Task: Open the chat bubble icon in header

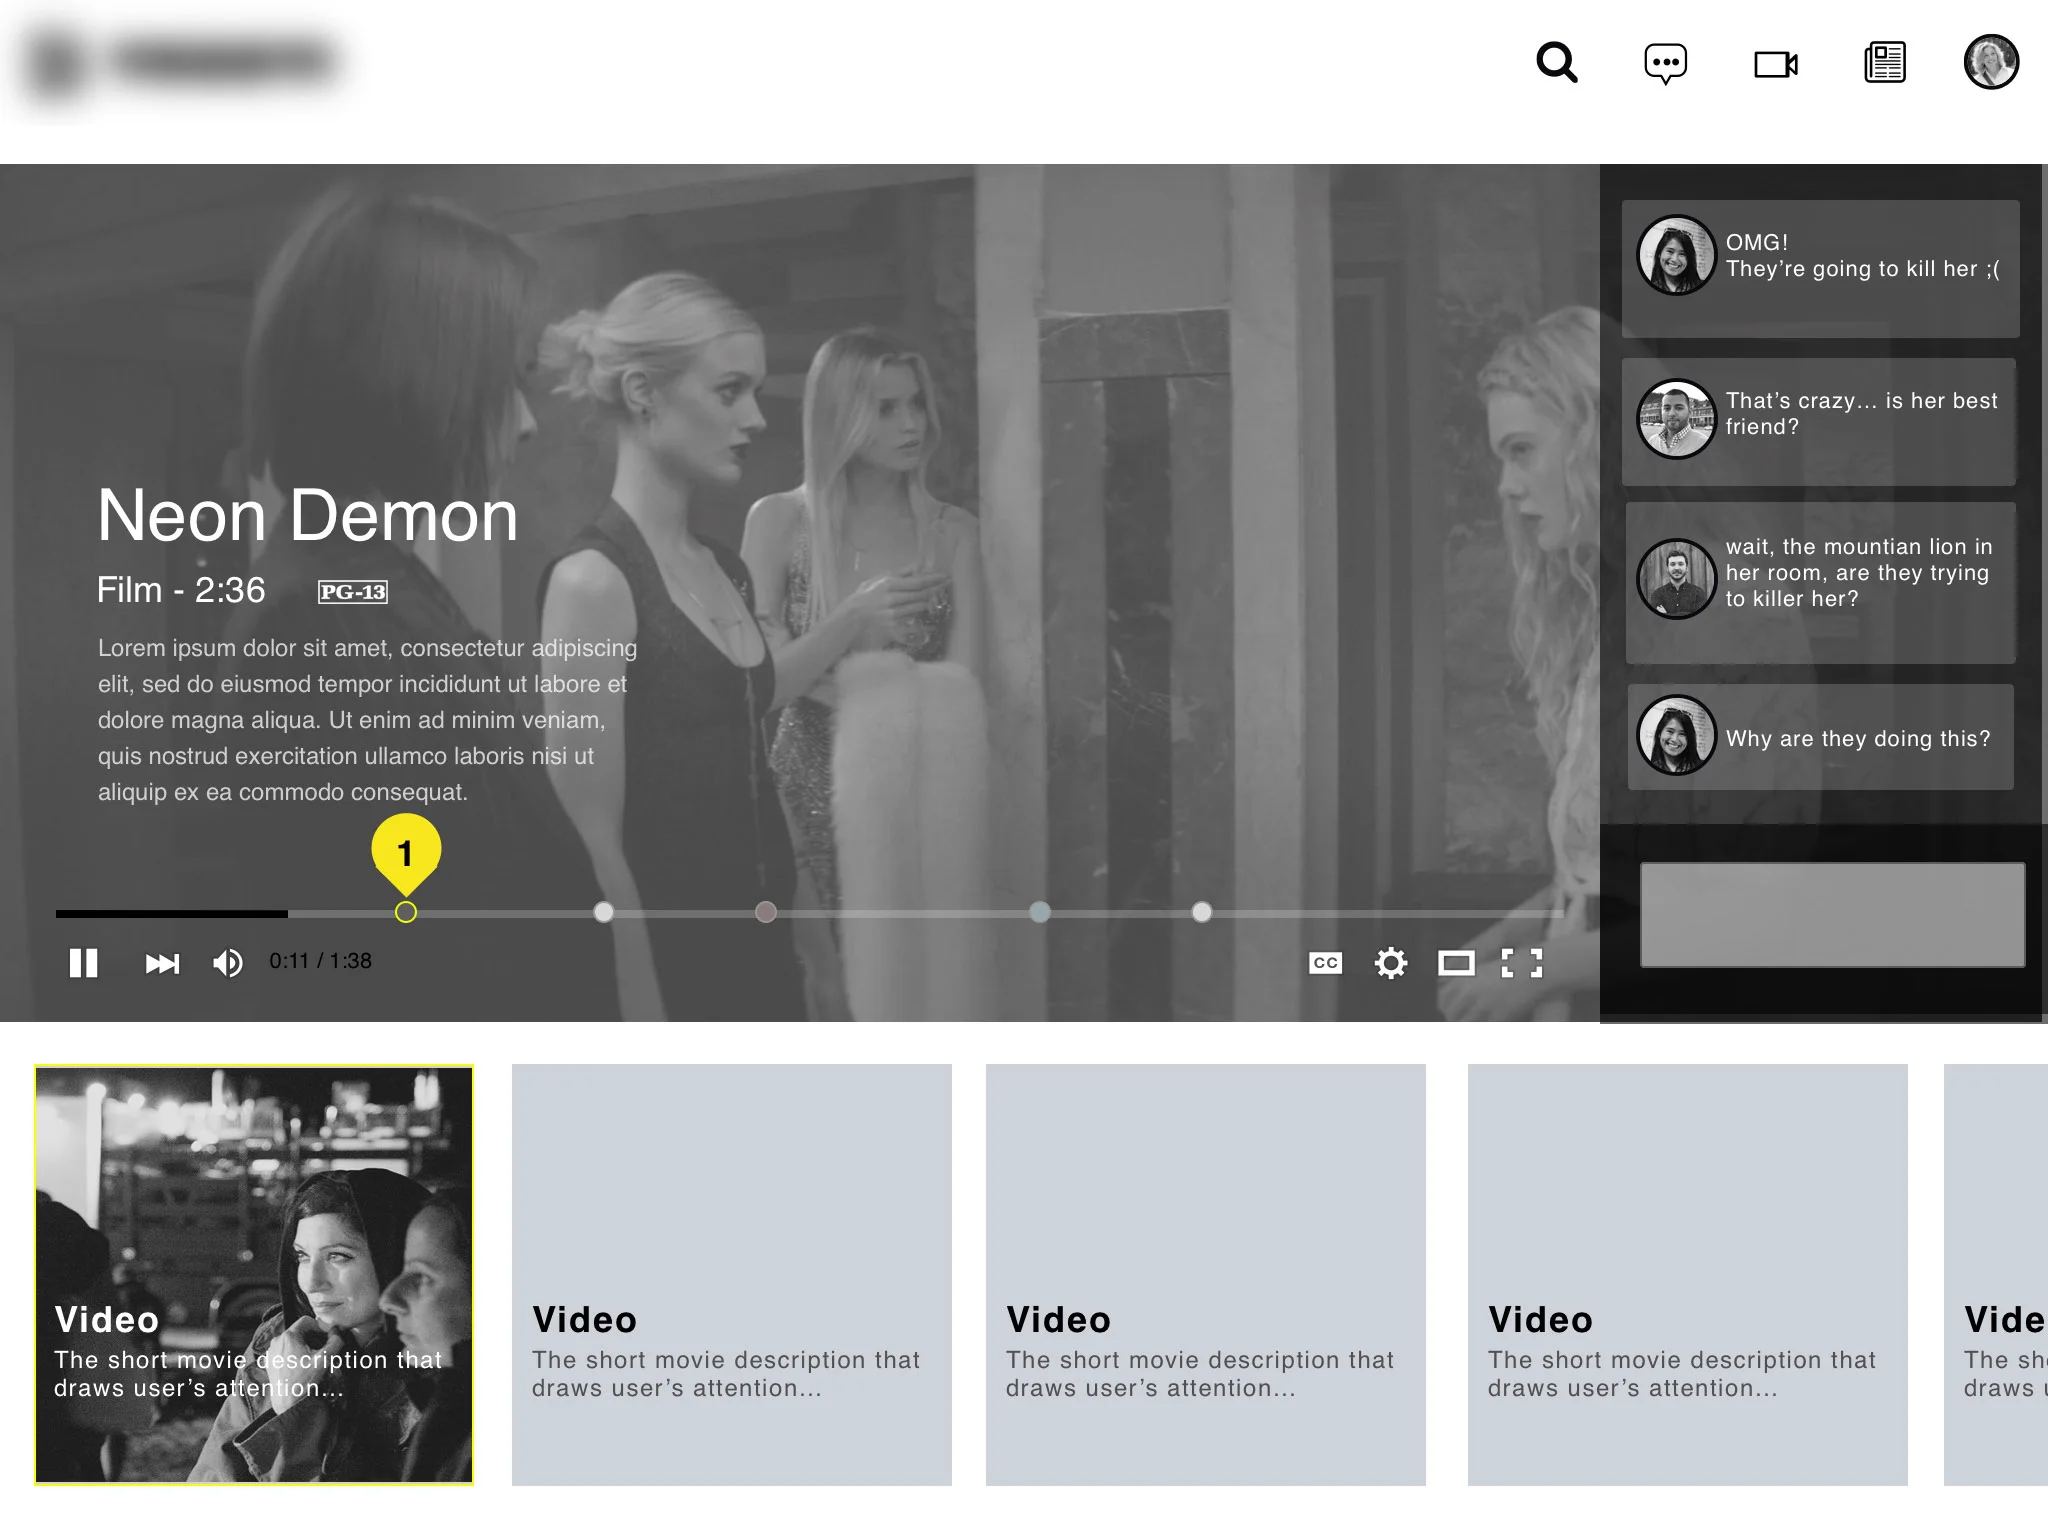Action: [x=1666, y=64]
